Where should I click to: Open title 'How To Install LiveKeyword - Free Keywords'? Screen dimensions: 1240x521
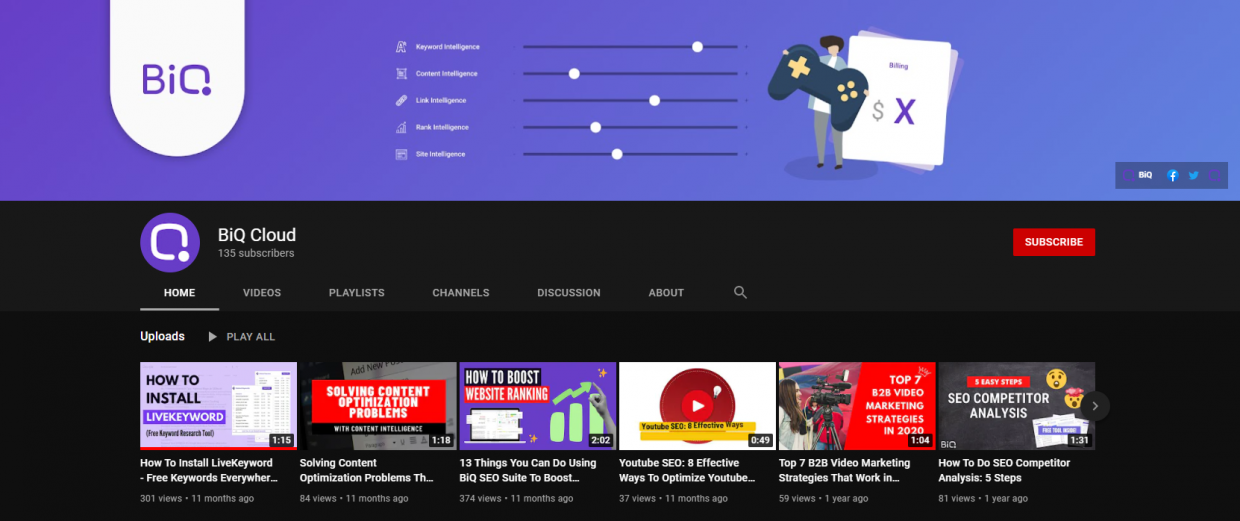point(208,471)
